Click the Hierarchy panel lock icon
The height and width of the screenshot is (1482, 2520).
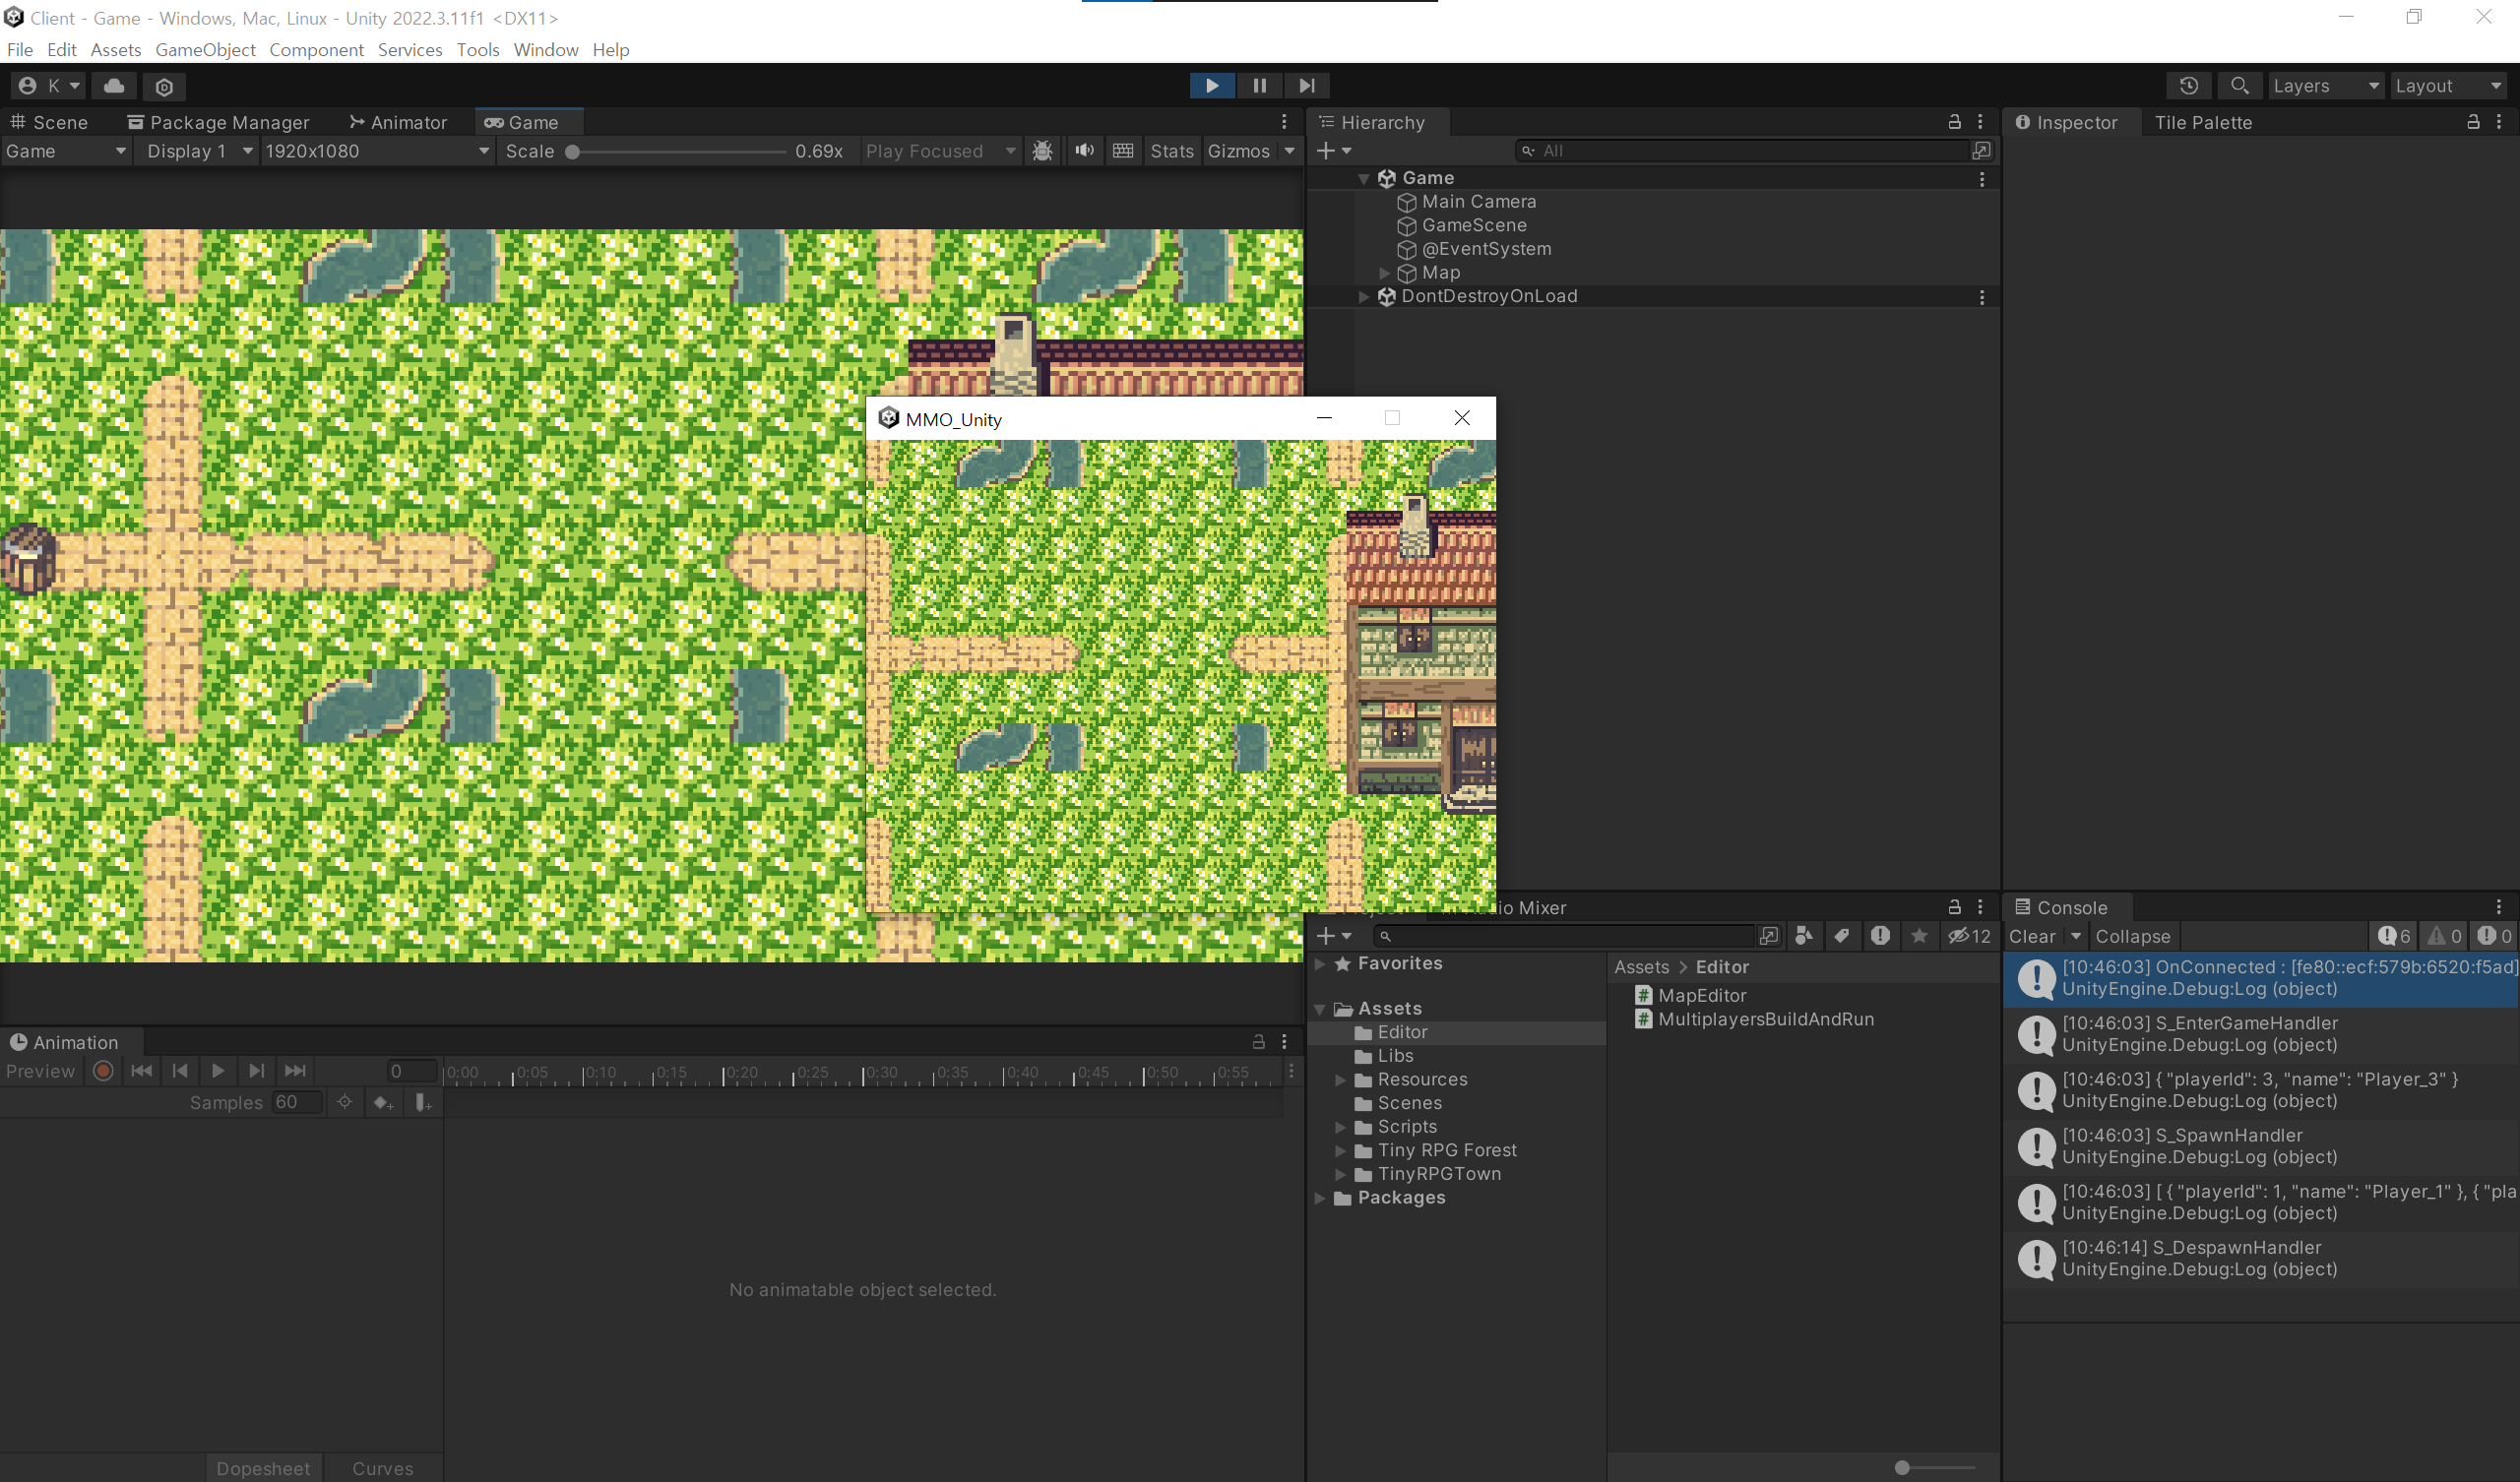(x=1954, y=122)
